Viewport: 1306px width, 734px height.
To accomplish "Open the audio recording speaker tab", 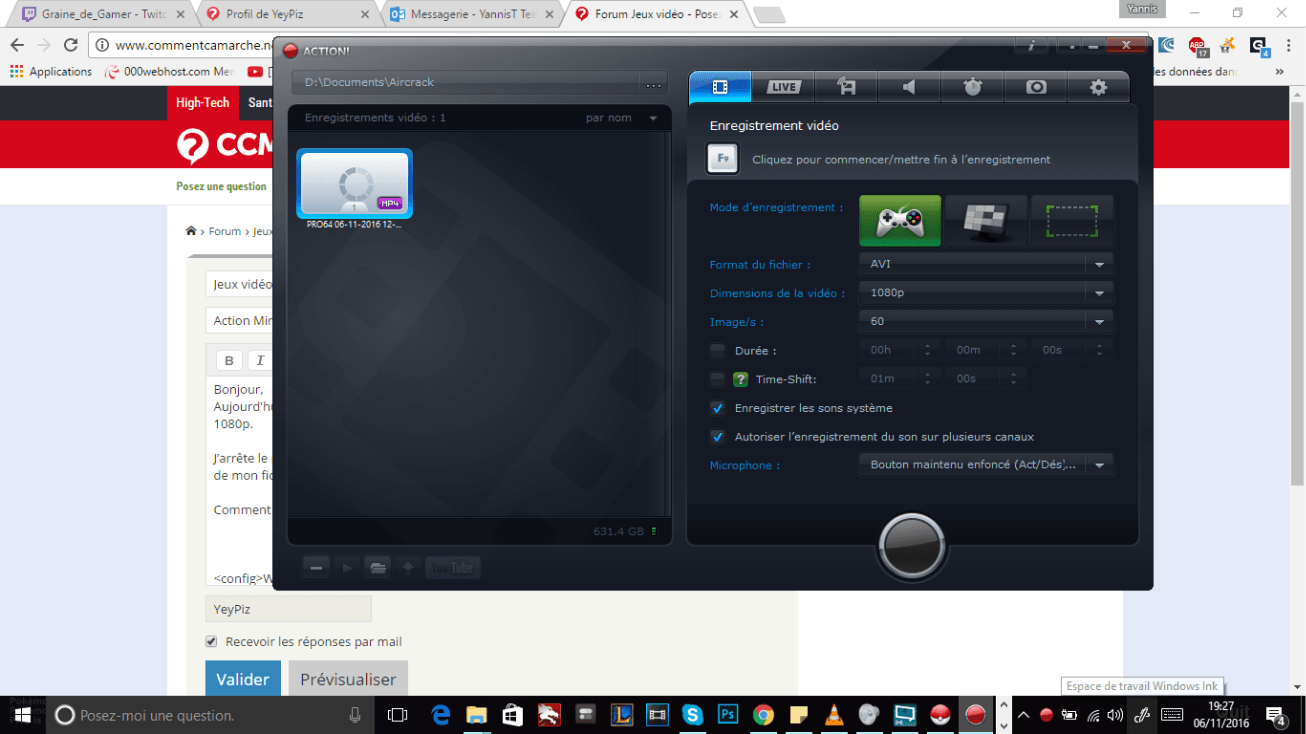I will [x=909, y=87].
